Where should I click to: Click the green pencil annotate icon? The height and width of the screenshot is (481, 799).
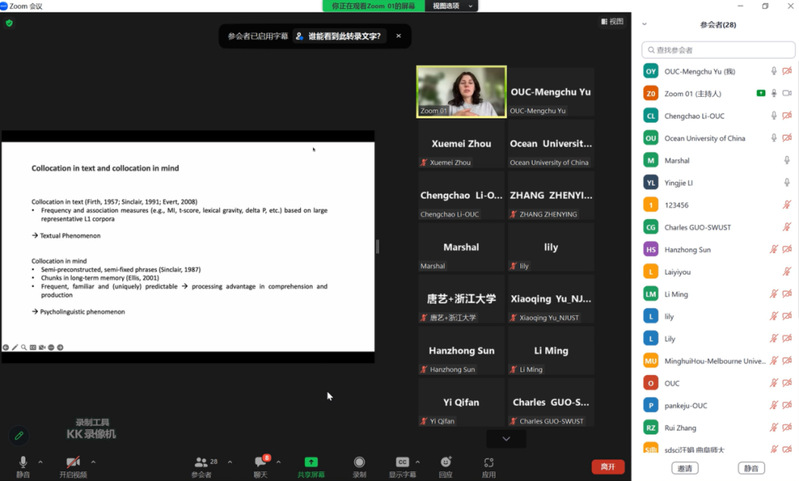click(18, 436)
